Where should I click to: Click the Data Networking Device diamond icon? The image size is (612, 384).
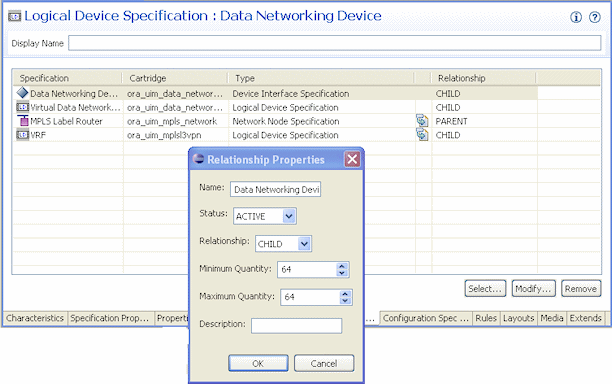[x=22, y=93]
